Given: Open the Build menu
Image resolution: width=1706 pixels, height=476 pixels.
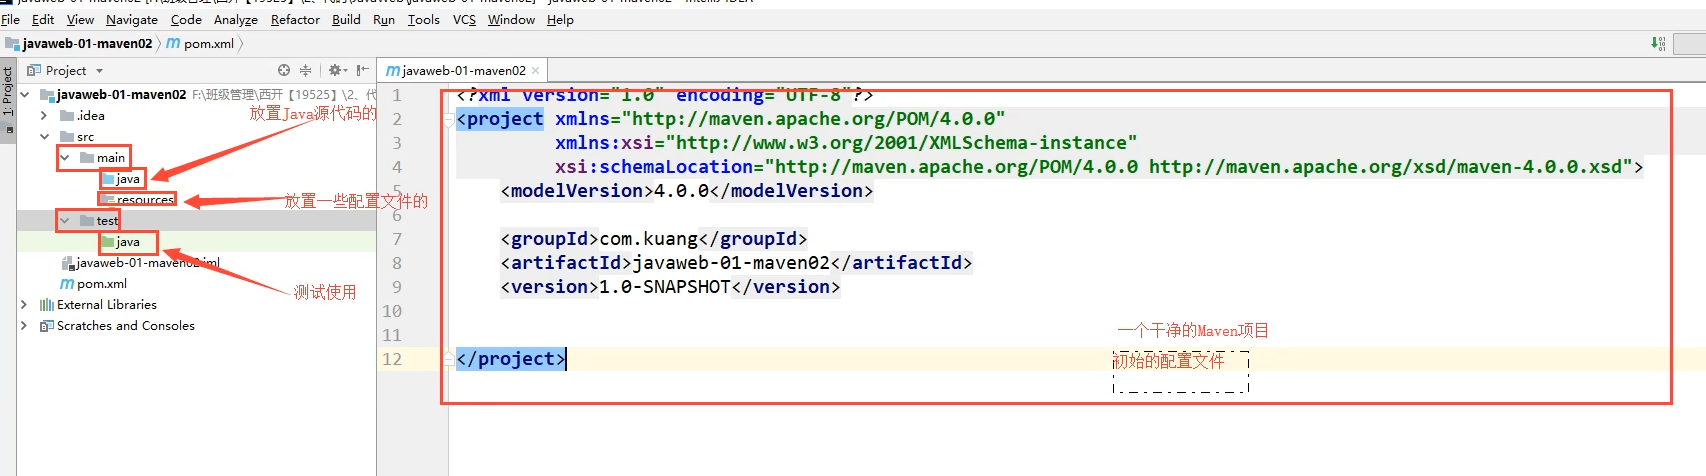Looking at the screenshot, I should (346, 19).
